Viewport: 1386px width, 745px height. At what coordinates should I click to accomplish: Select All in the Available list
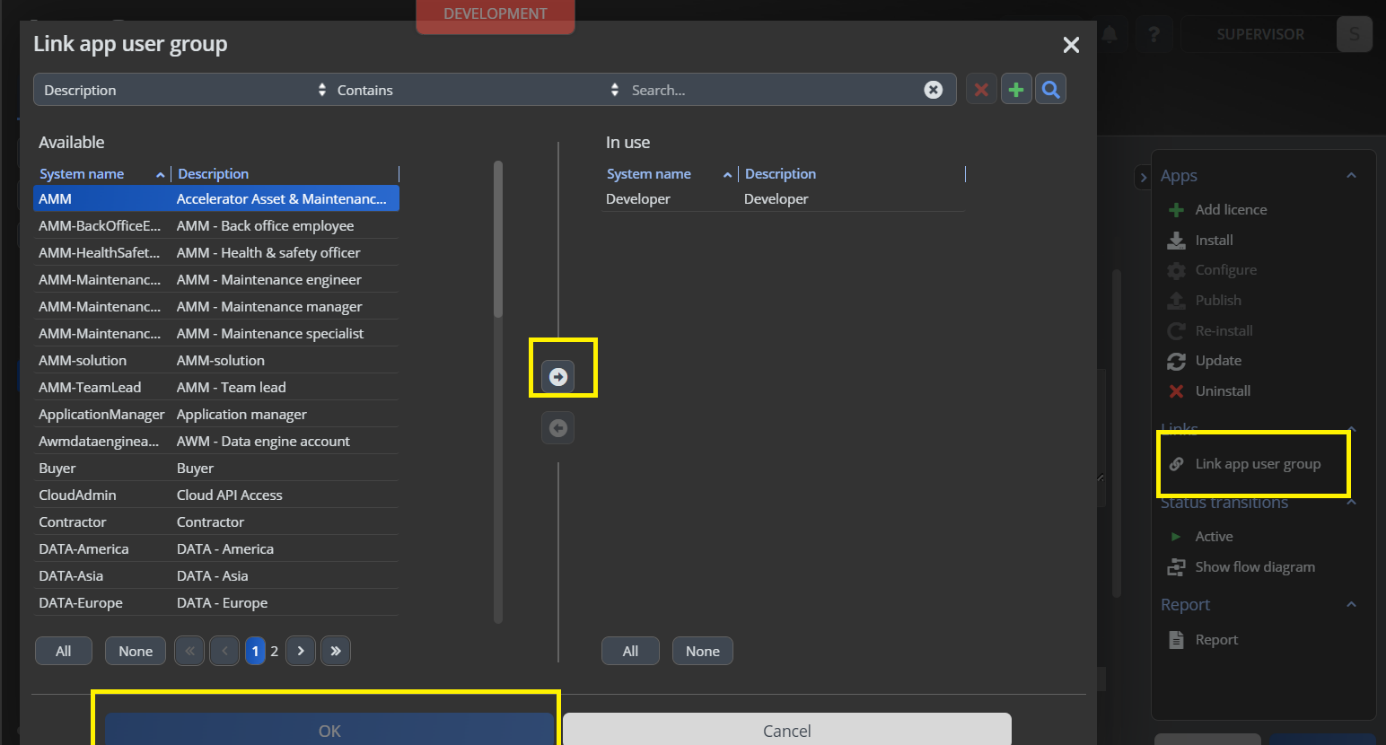pyautogui.click(x=63, y=651)
